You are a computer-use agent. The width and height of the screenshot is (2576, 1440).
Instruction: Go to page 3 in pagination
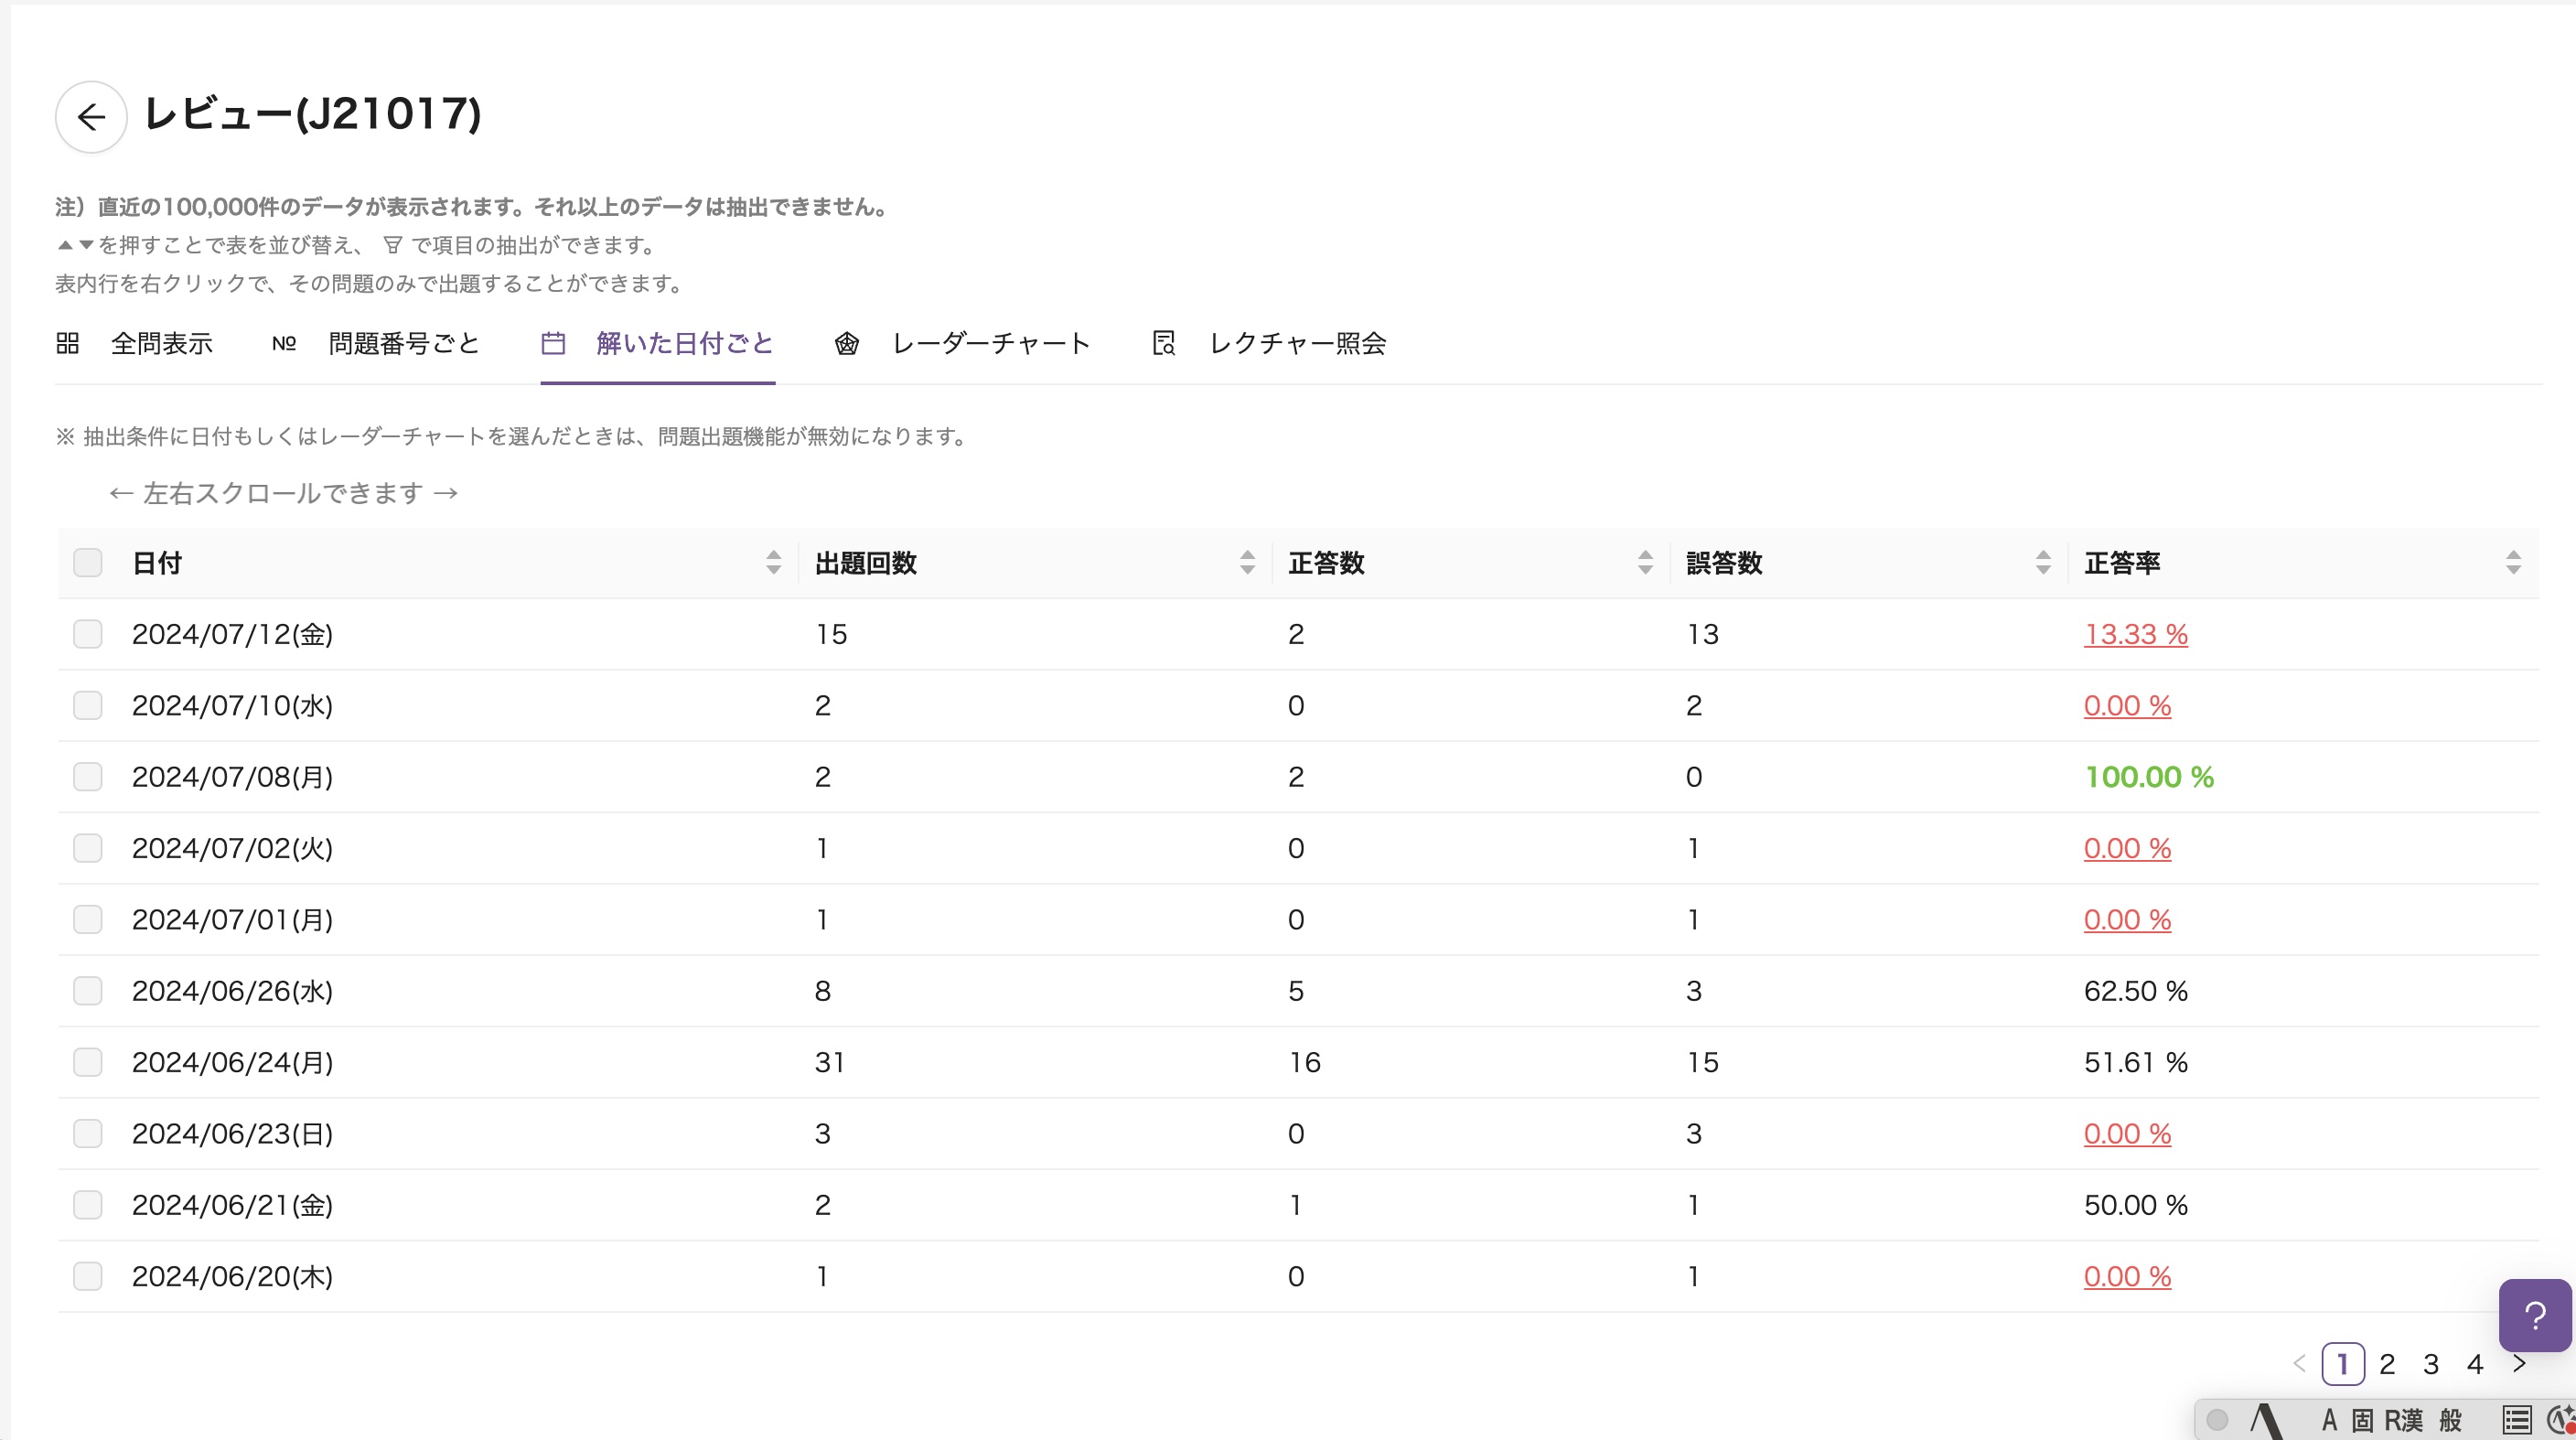(x=2431, y=1364)
